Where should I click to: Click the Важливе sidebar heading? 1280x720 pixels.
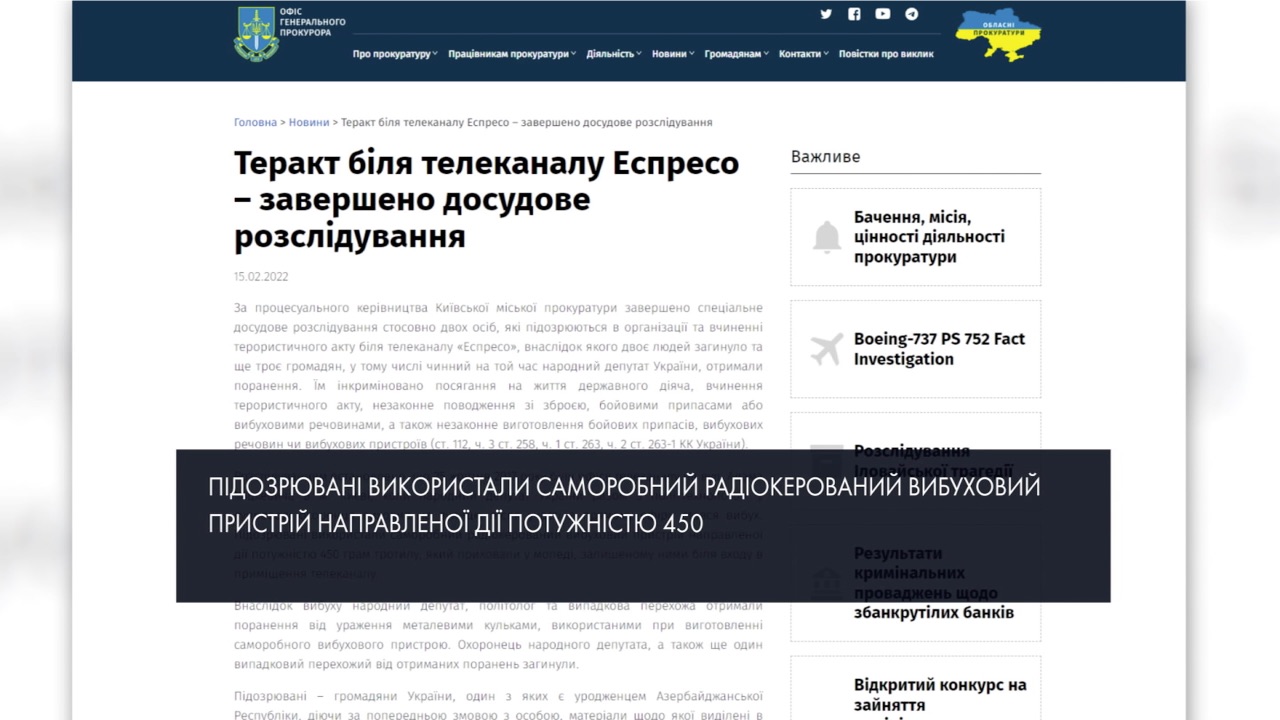click(825, 156)
